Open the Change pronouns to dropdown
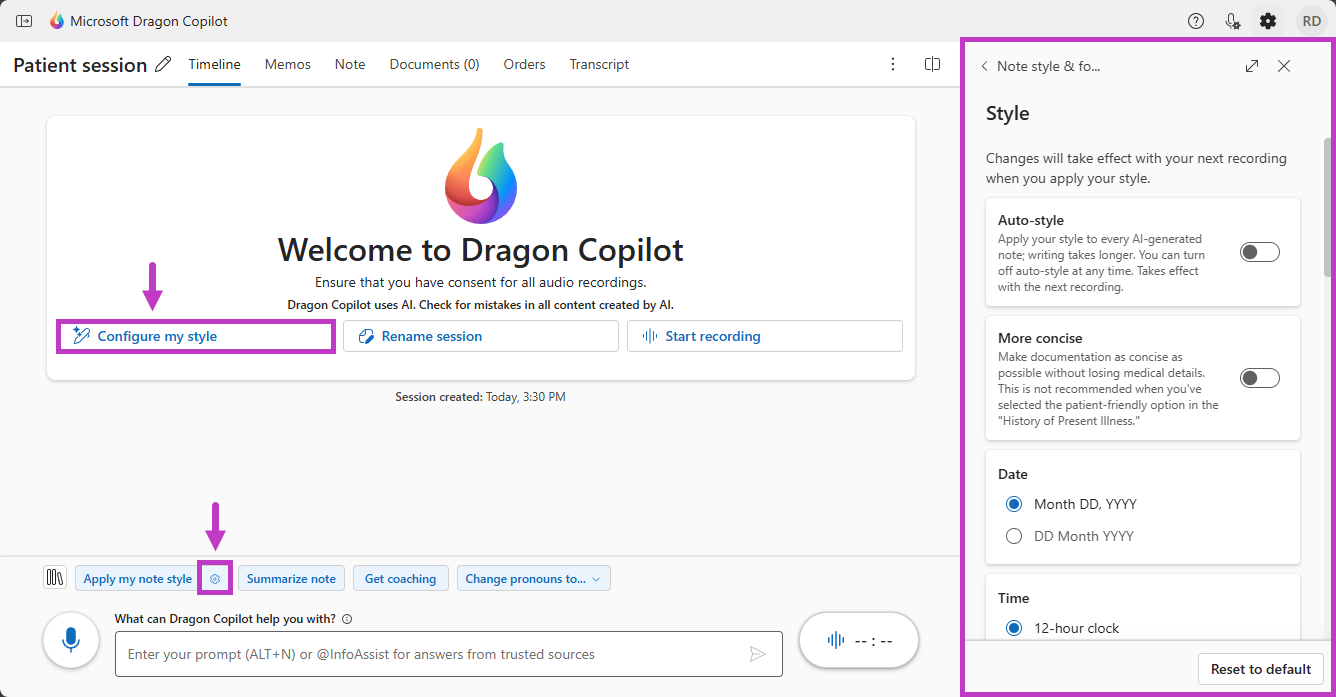Viewport: 1336px width, 697px height. coord(533,578)
